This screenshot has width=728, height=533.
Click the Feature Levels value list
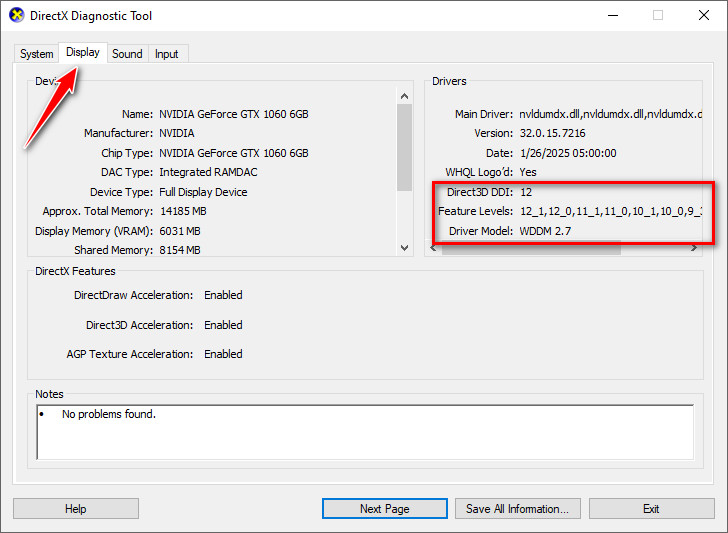610,211
